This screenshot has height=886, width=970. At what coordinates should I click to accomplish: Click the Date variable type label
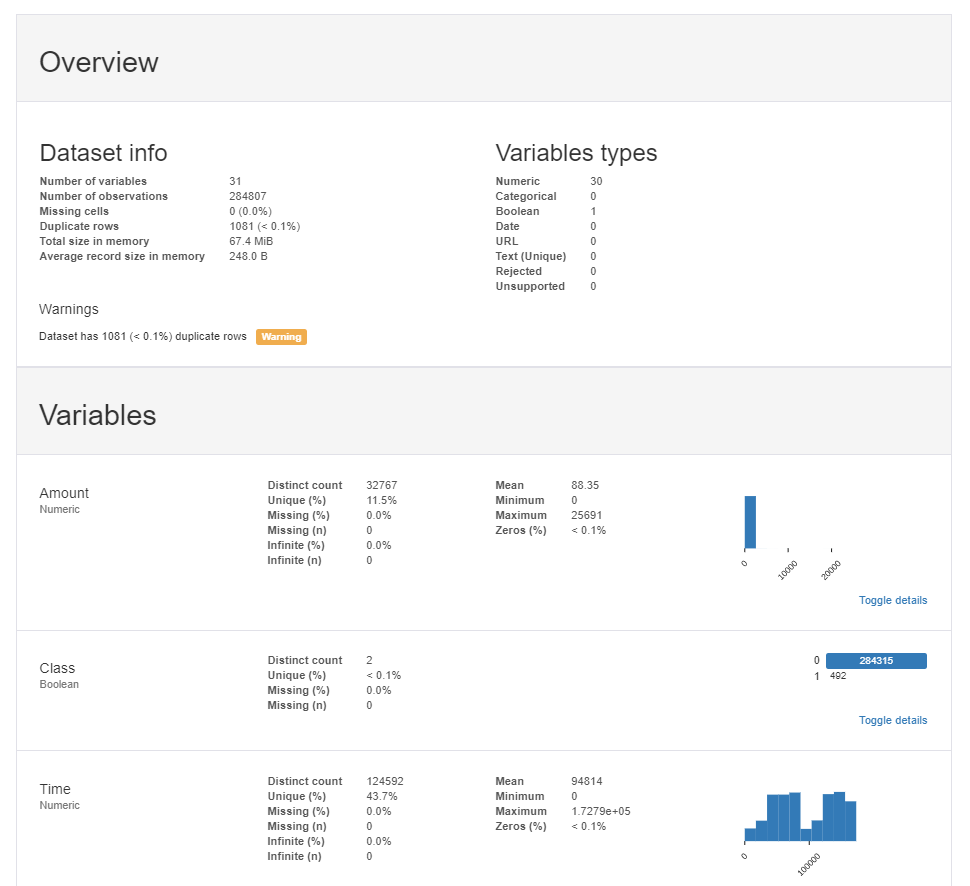point(507,226)
